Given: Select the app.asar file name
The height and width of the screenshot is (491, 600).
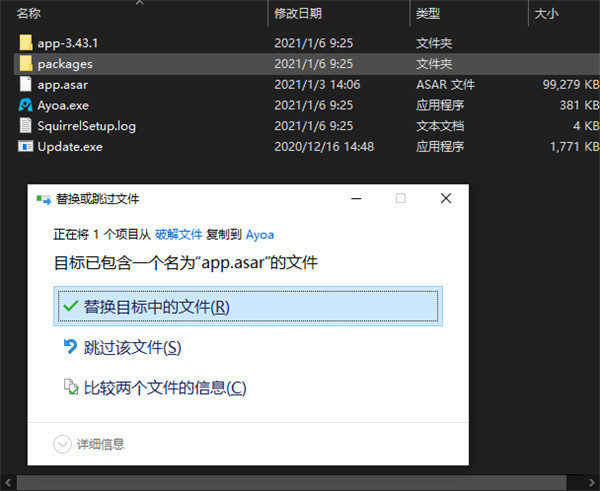Looking at the screenshot, I should point(63,85).
